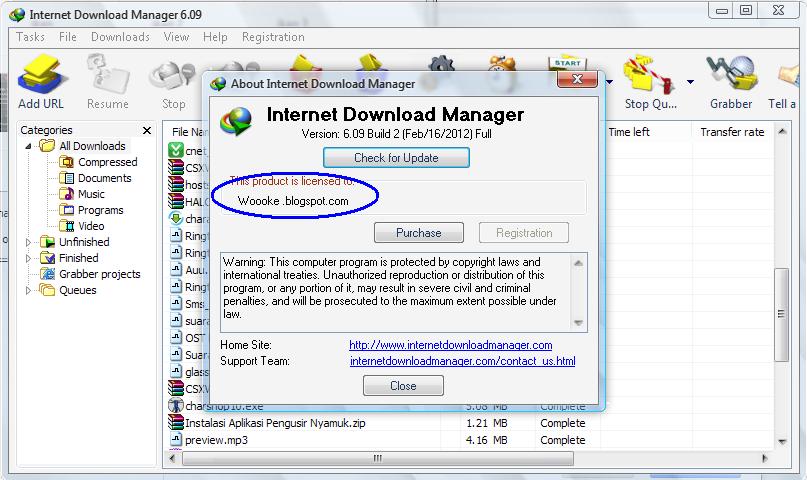Select the Grabber projects tree item
Screen dimensions: 807x480
click(99, 274)
